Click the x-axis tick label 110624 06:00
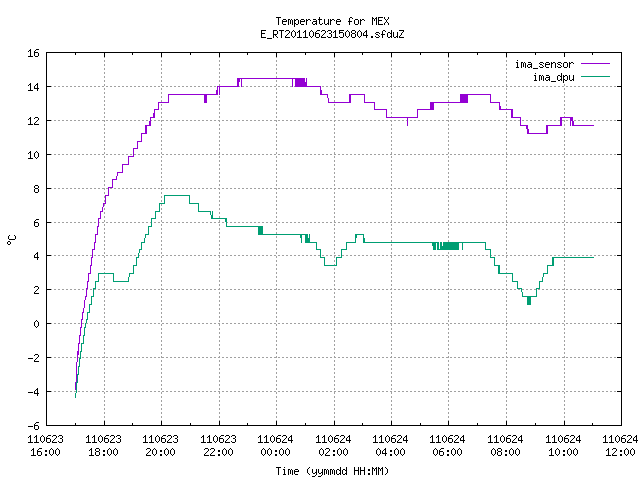Viewport: 640px width, 480px height. coord(448,446)
